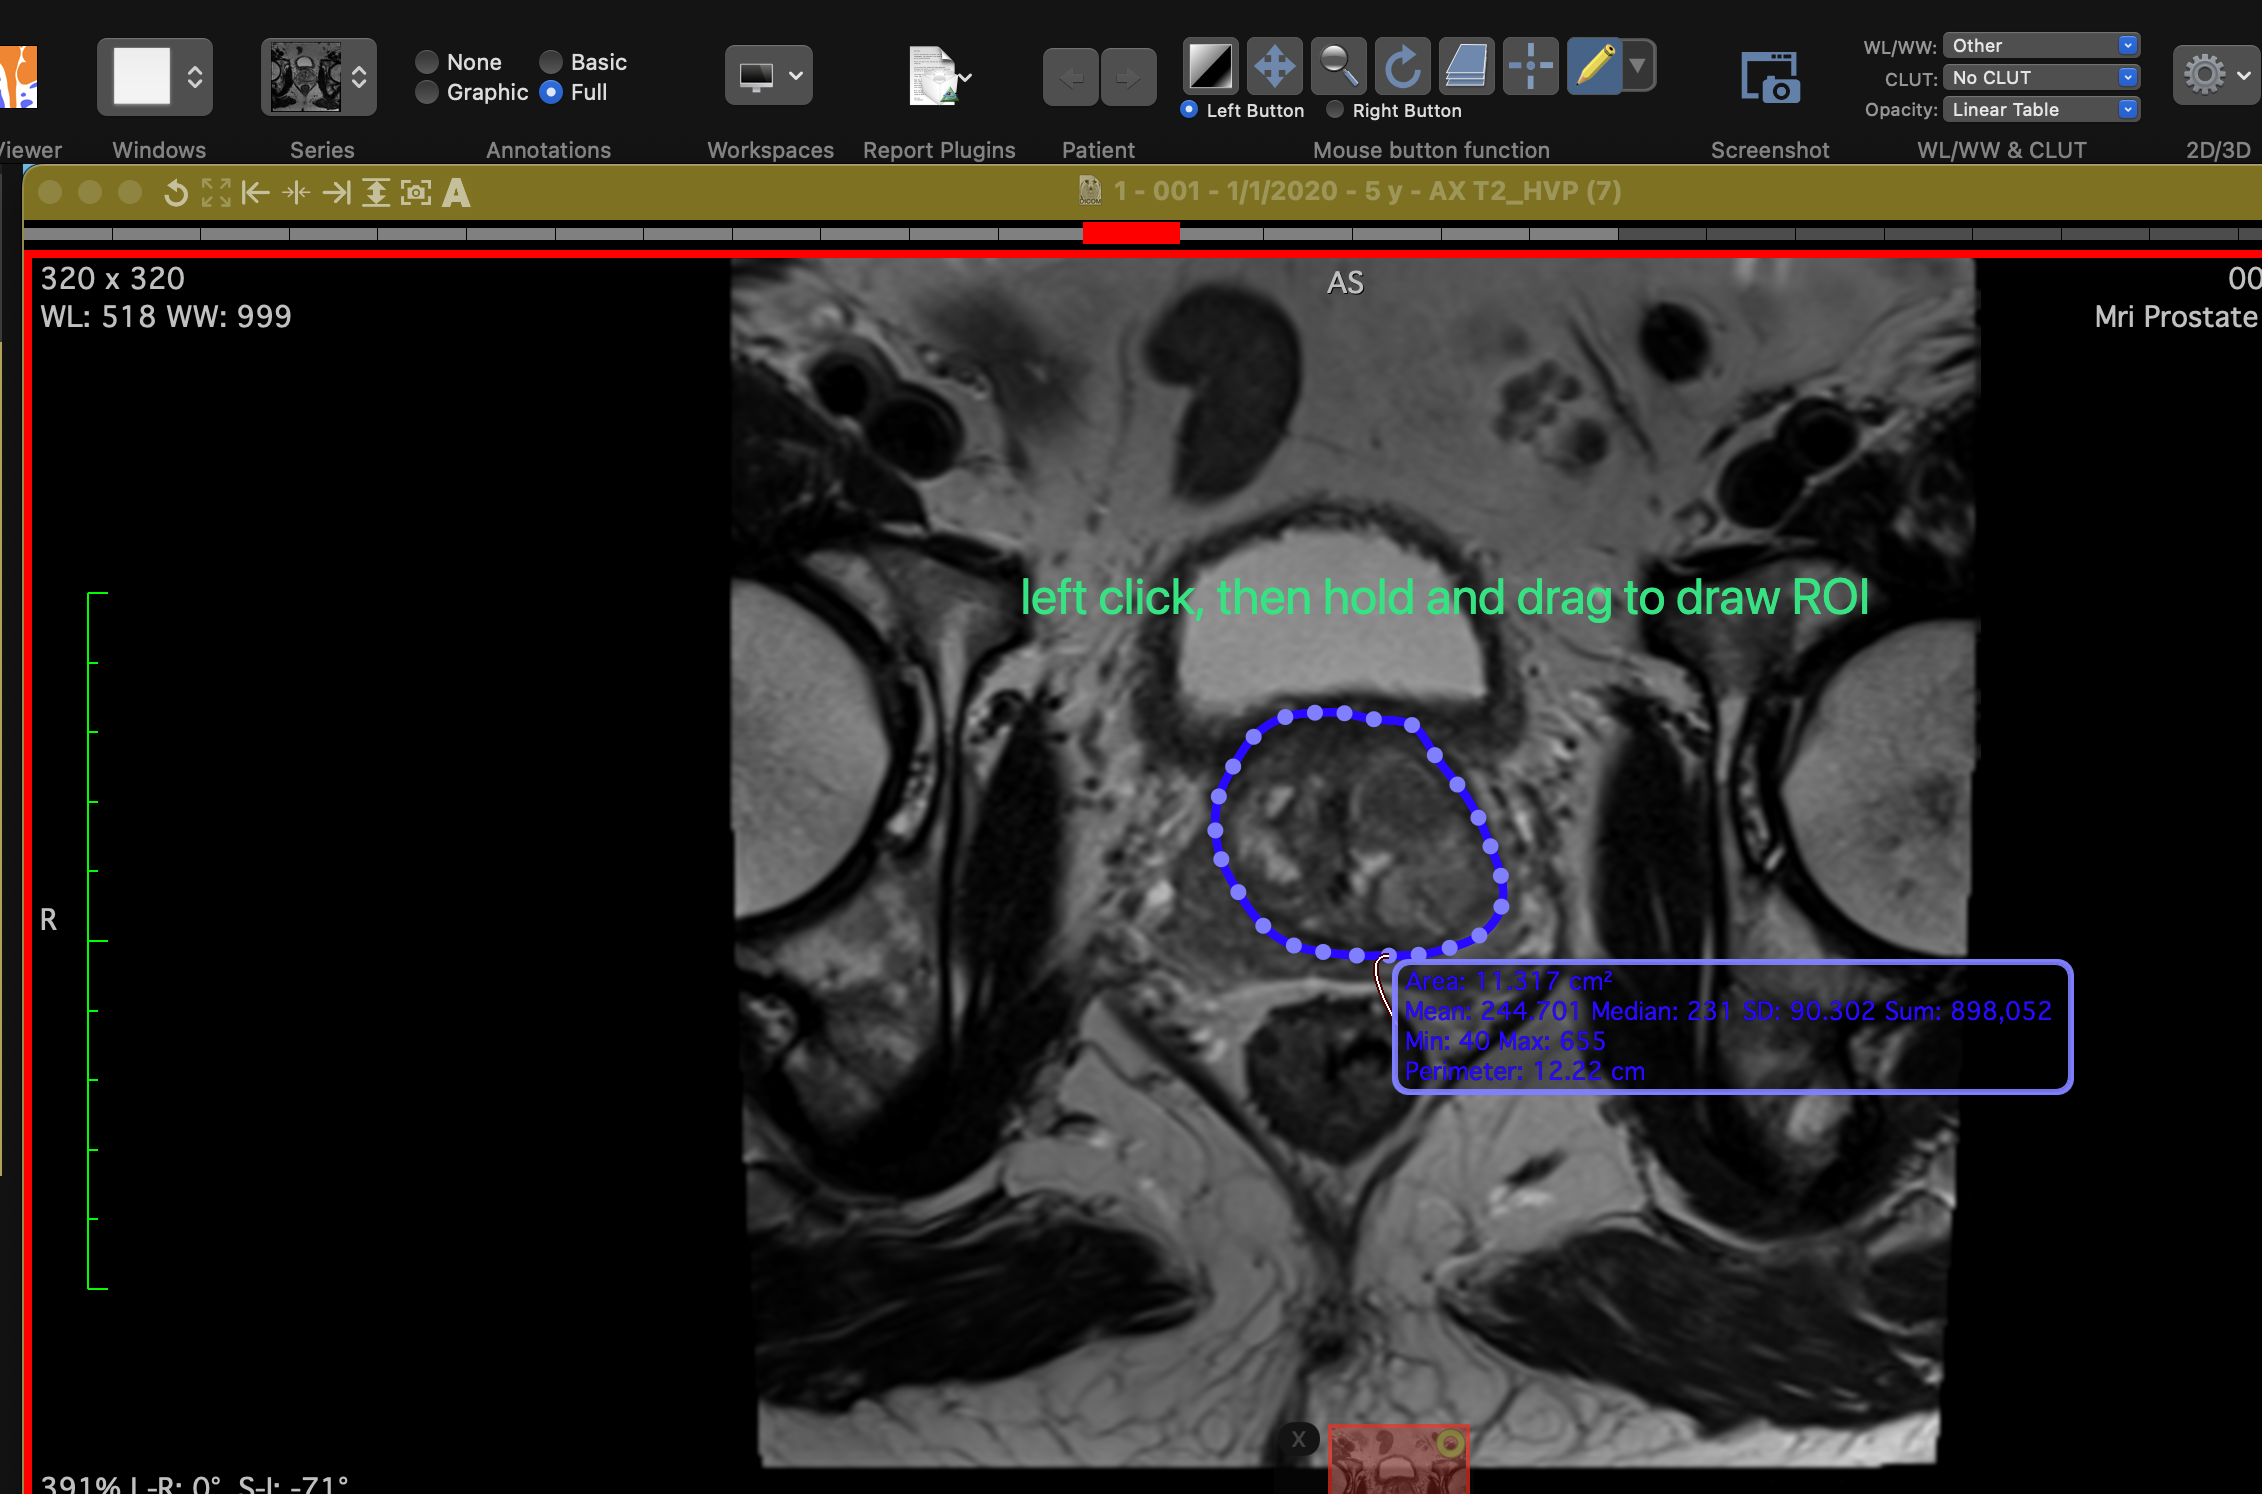Choose Right Button mouse function
Screen dimensions: 2262x1494
point(1335,109)
